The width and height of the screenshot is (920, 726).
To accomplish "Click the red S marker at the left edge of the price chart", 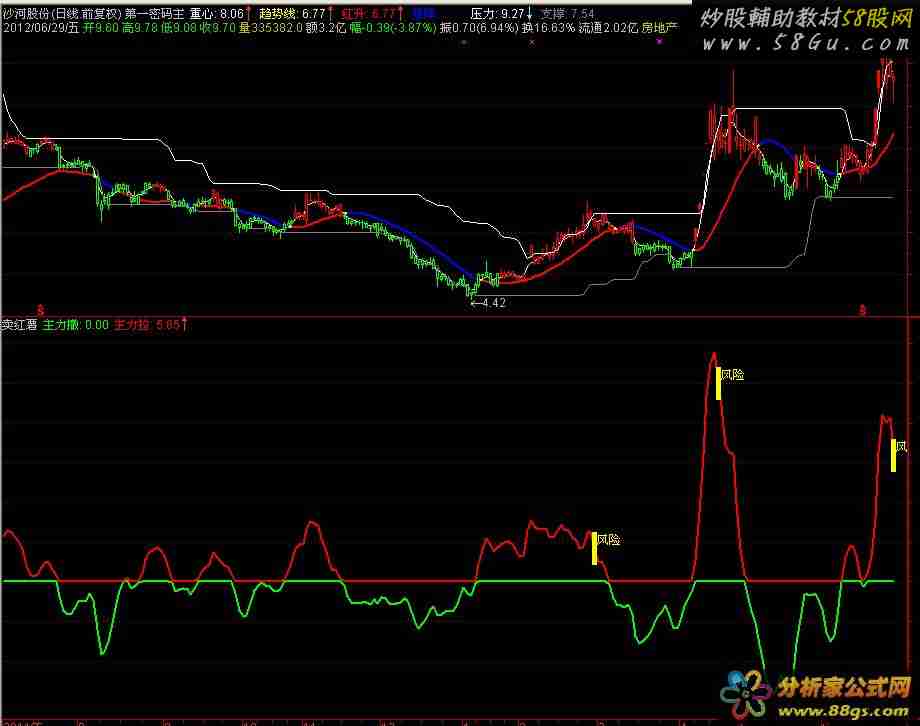I will tap(40, 309).
